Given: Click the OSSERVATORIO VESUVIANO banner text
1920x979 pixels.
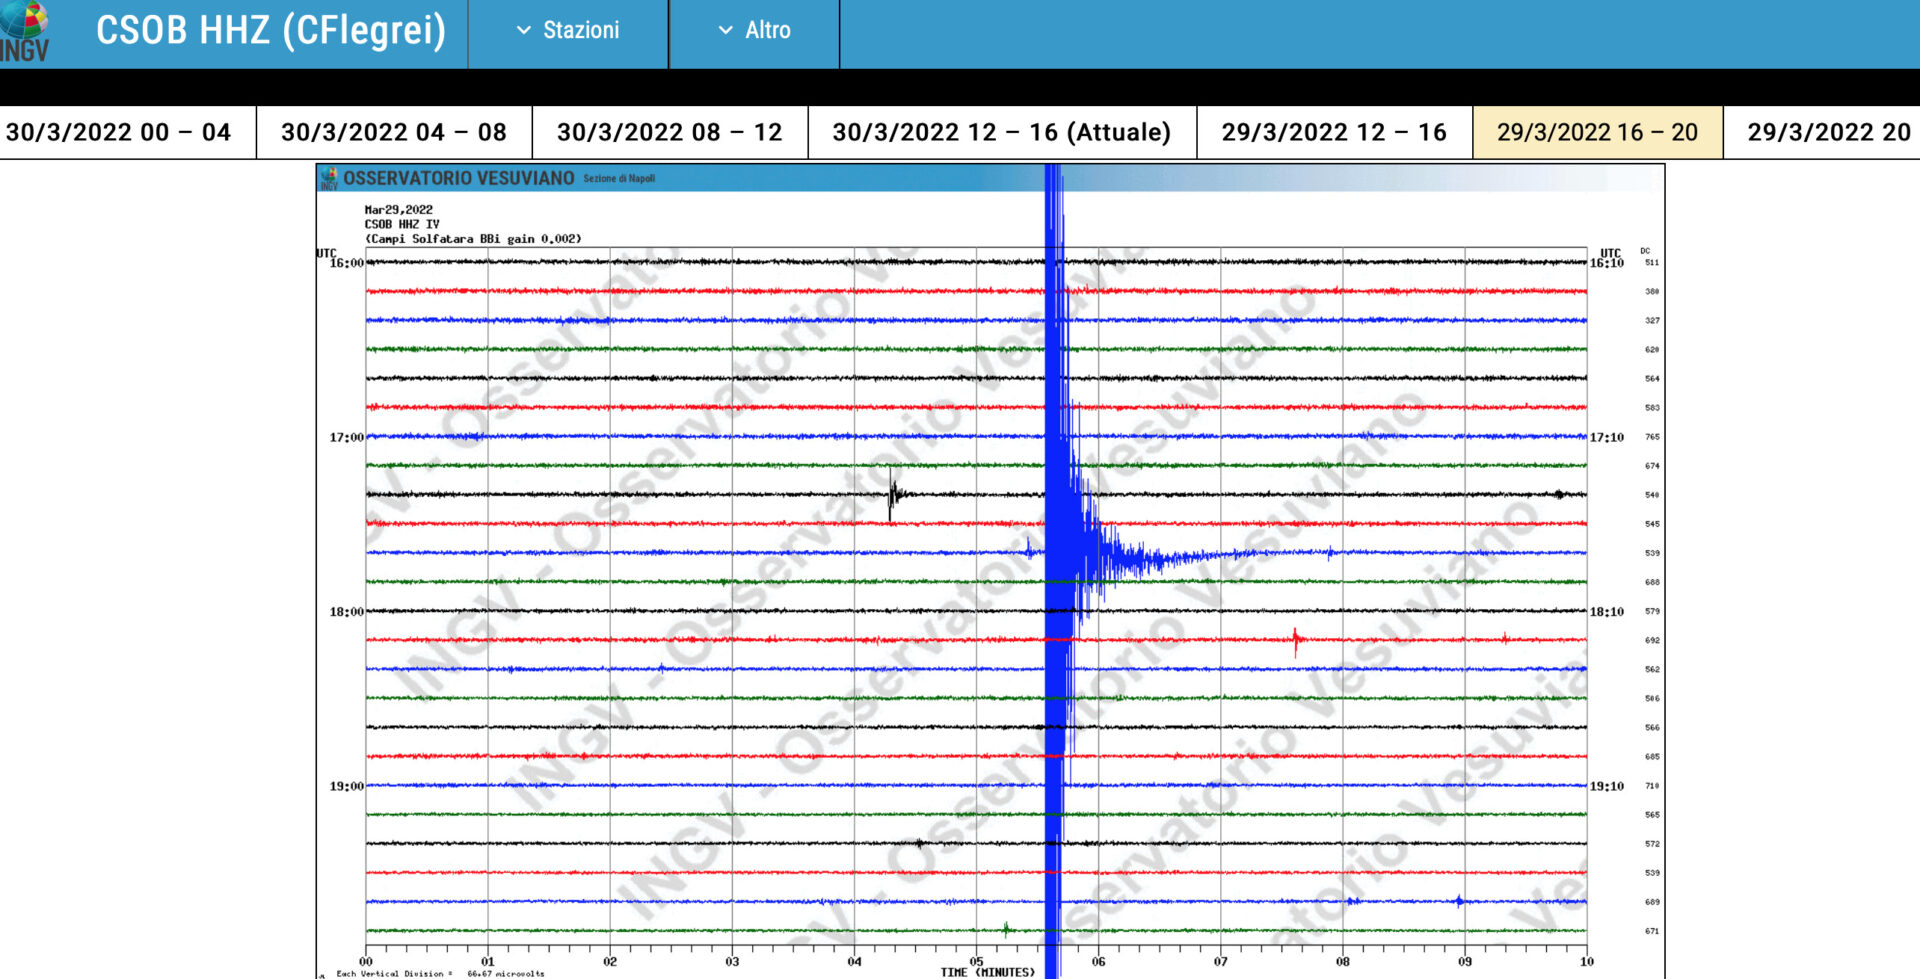Looking at the screenshot, I should 459,179.
